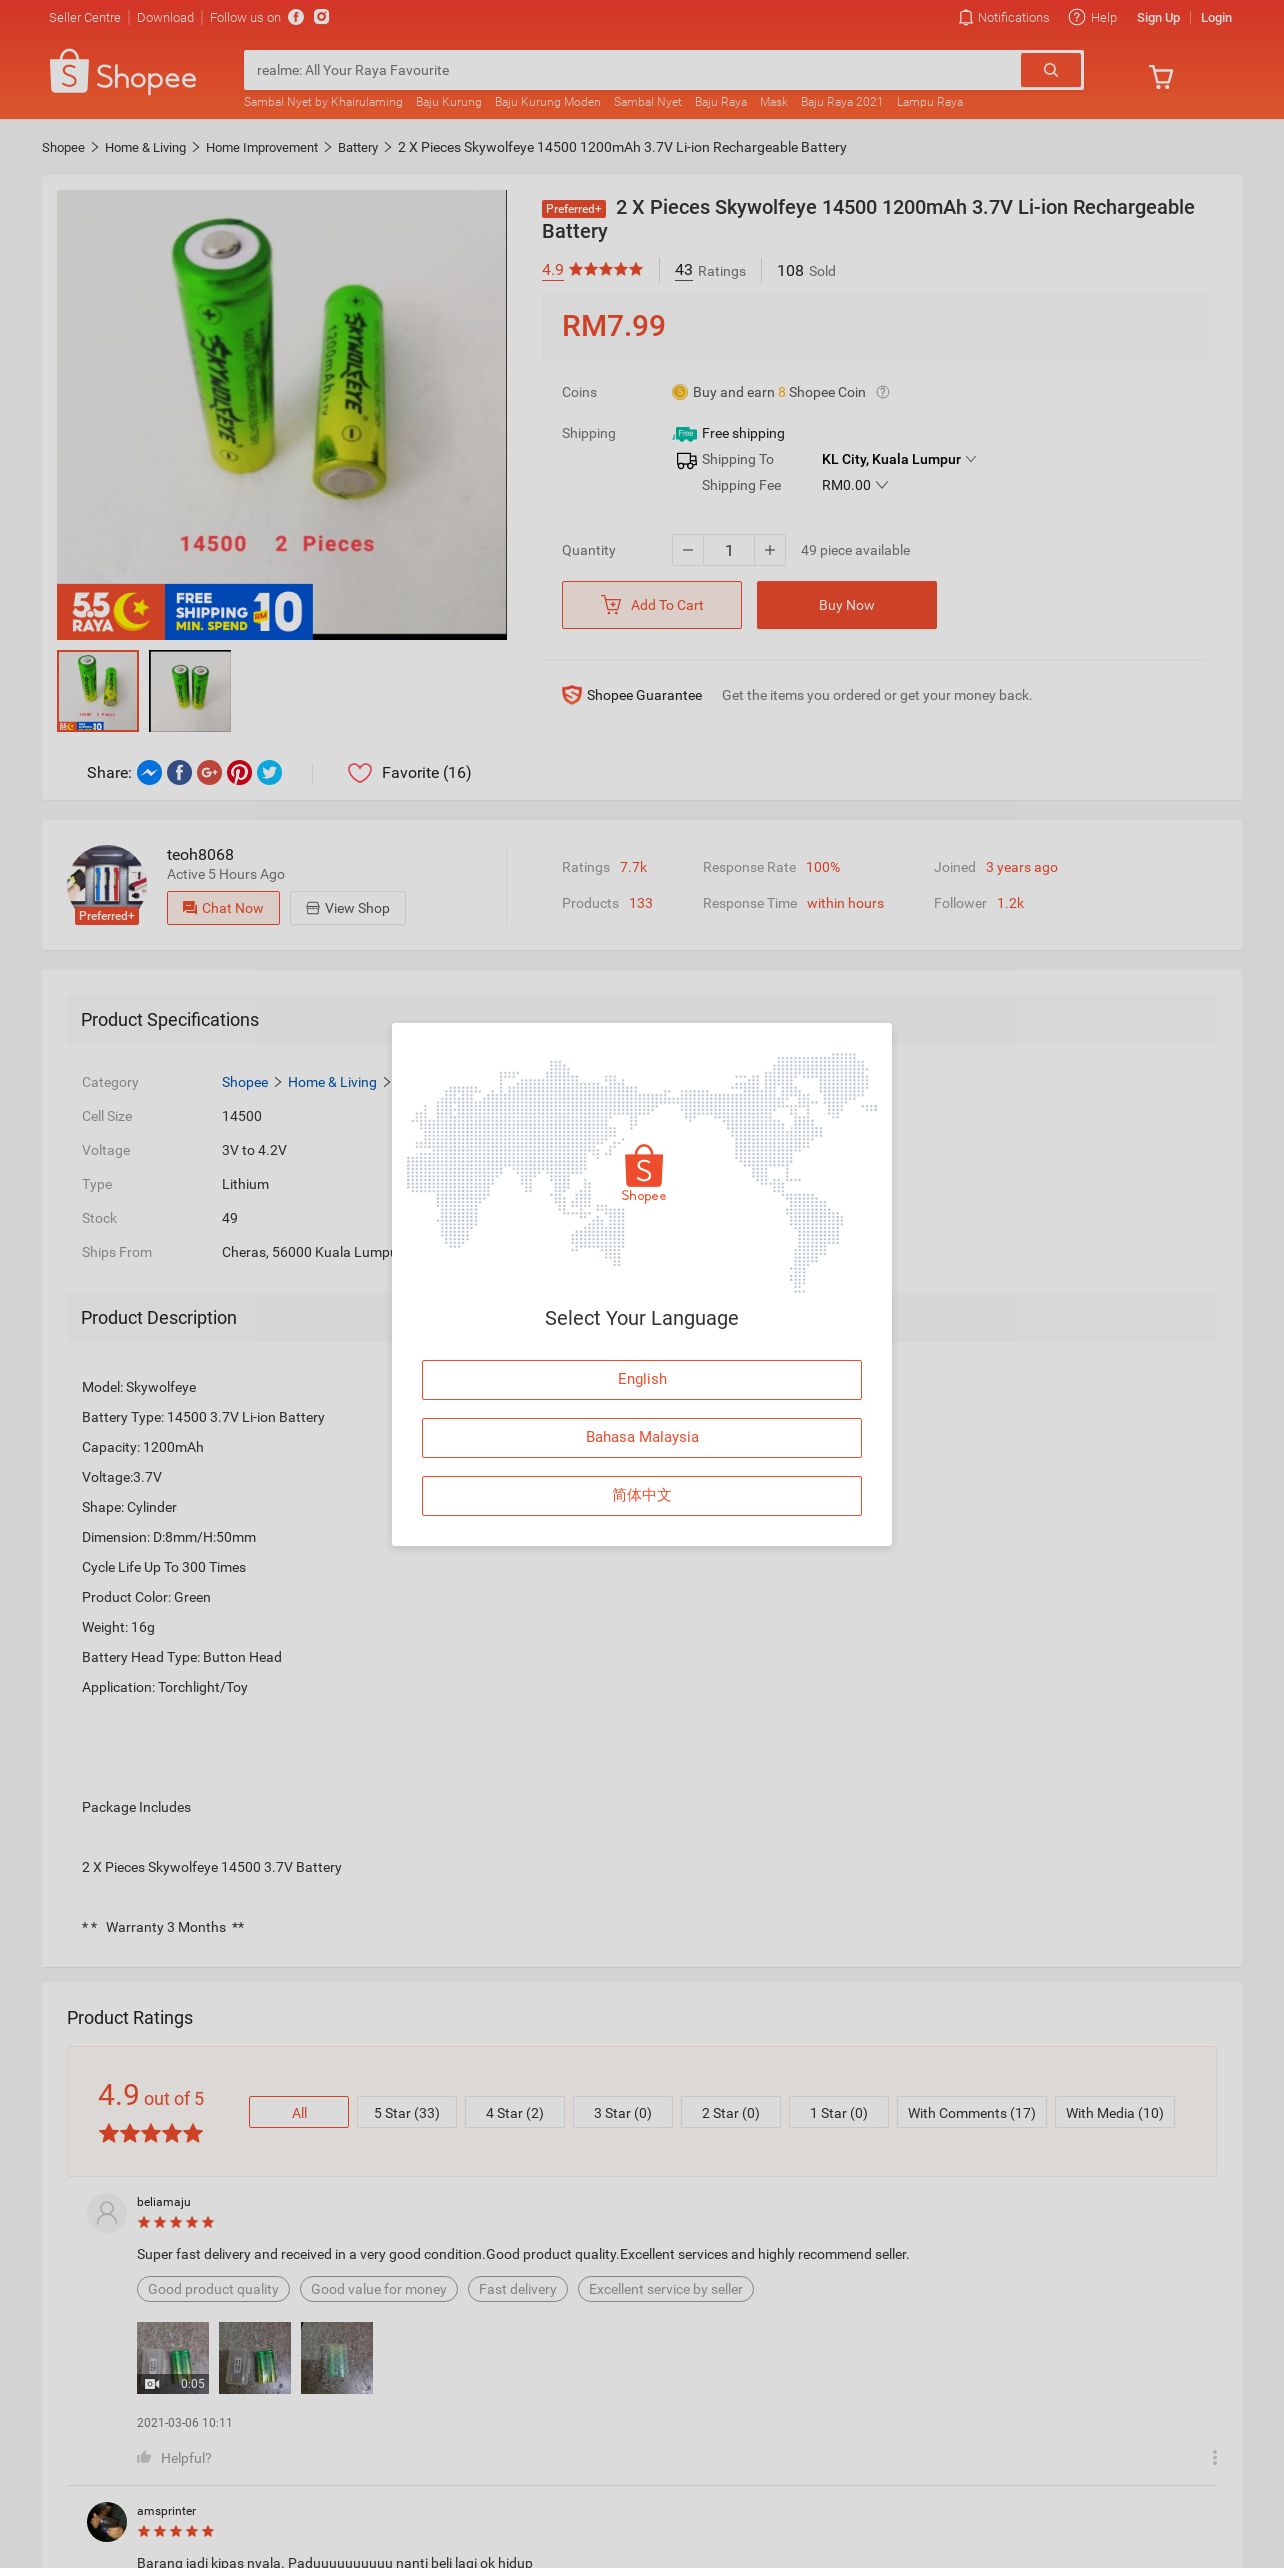Open third review photo from beliamaju
This screenshot has width=1284, height=2568.
tap(337, 2358)
